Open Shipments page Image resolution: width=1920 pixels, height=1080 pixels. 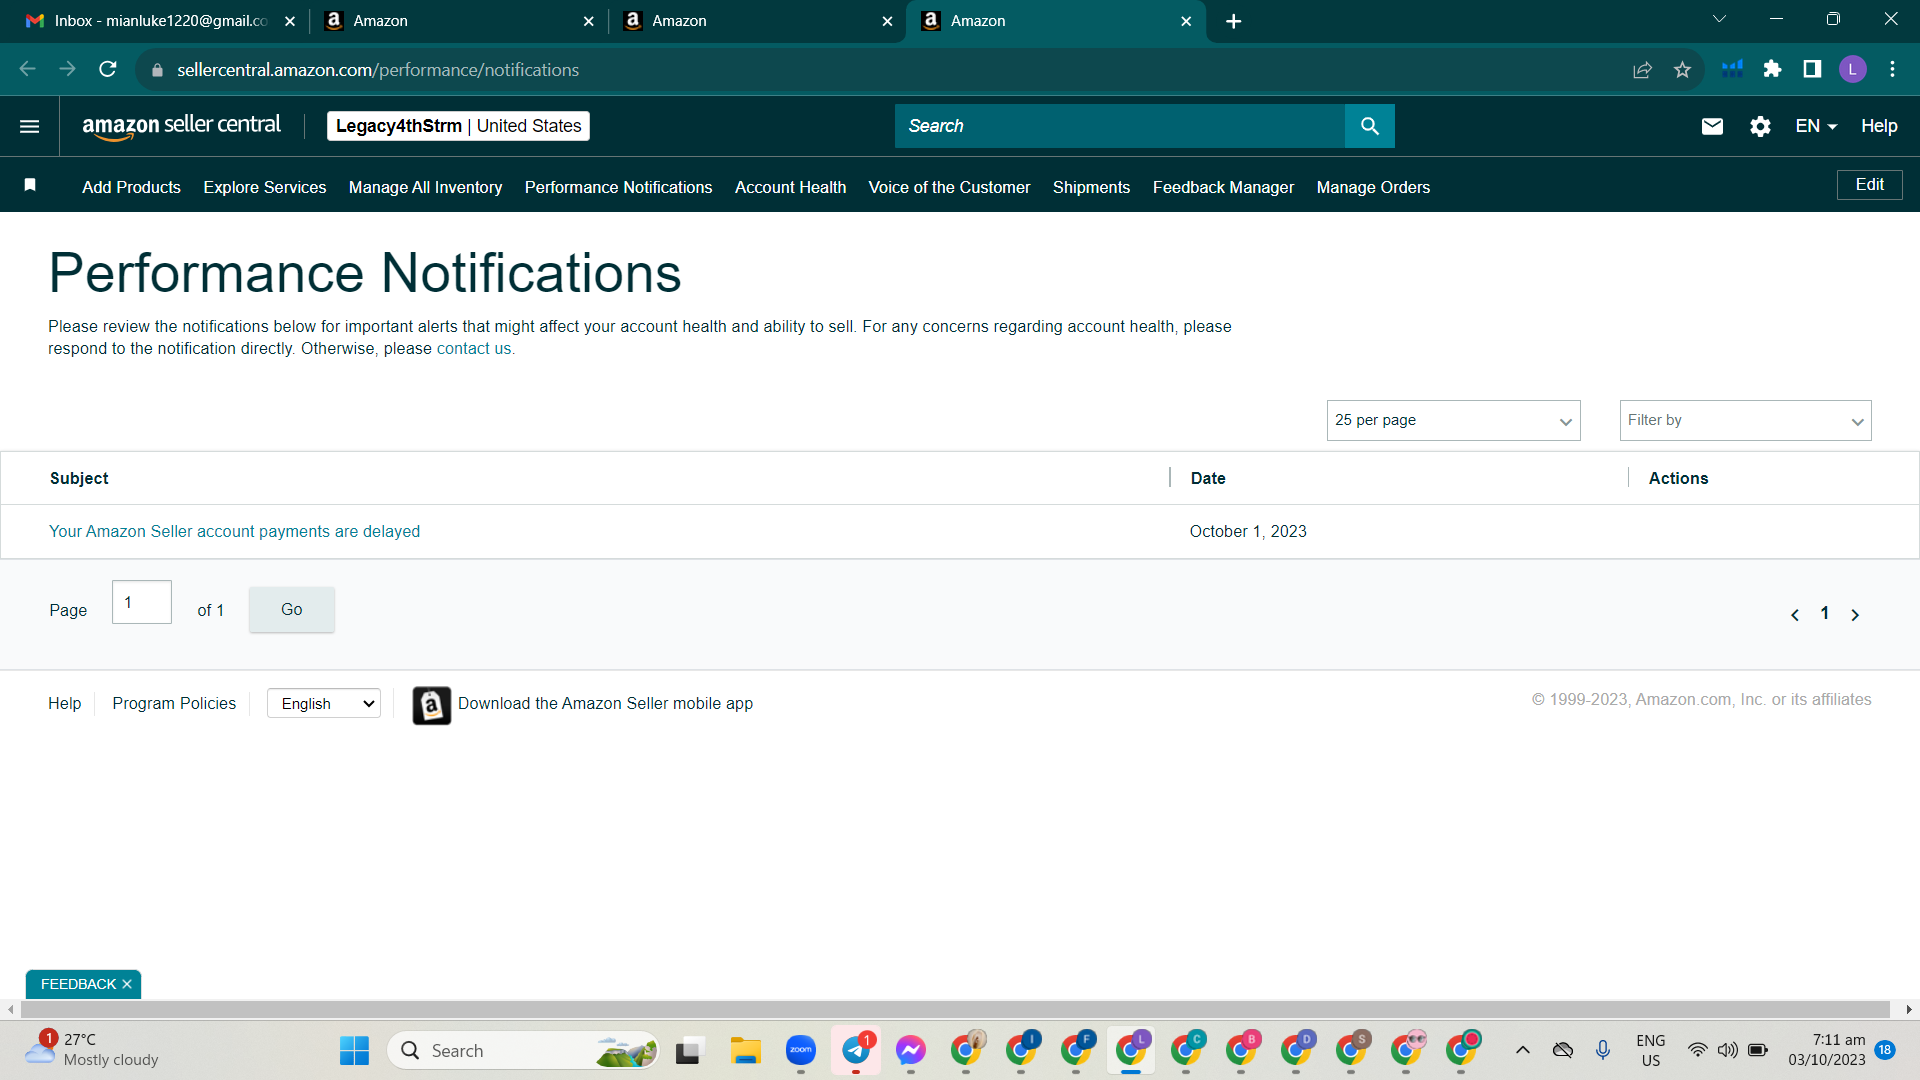click(1091, 188)
